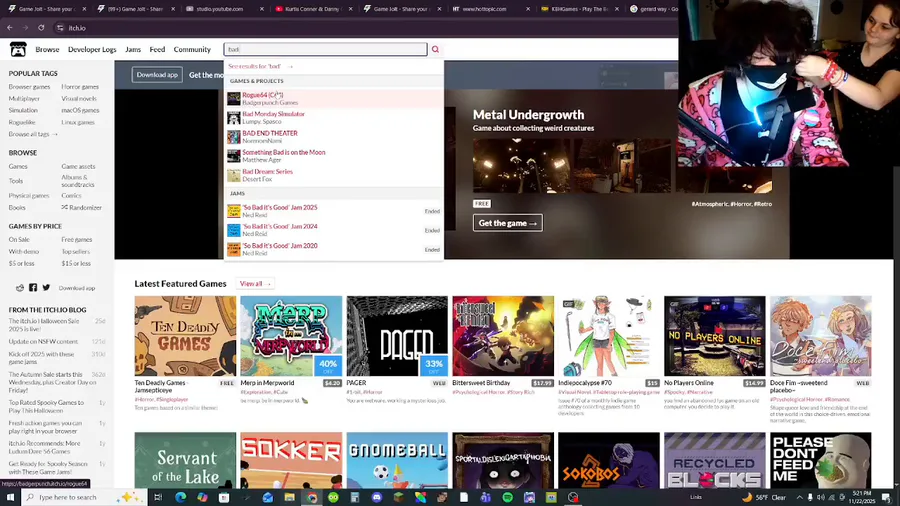900x506 pixels.
Task: Open the Windows Start menu
Action: (x=10, y=497)
